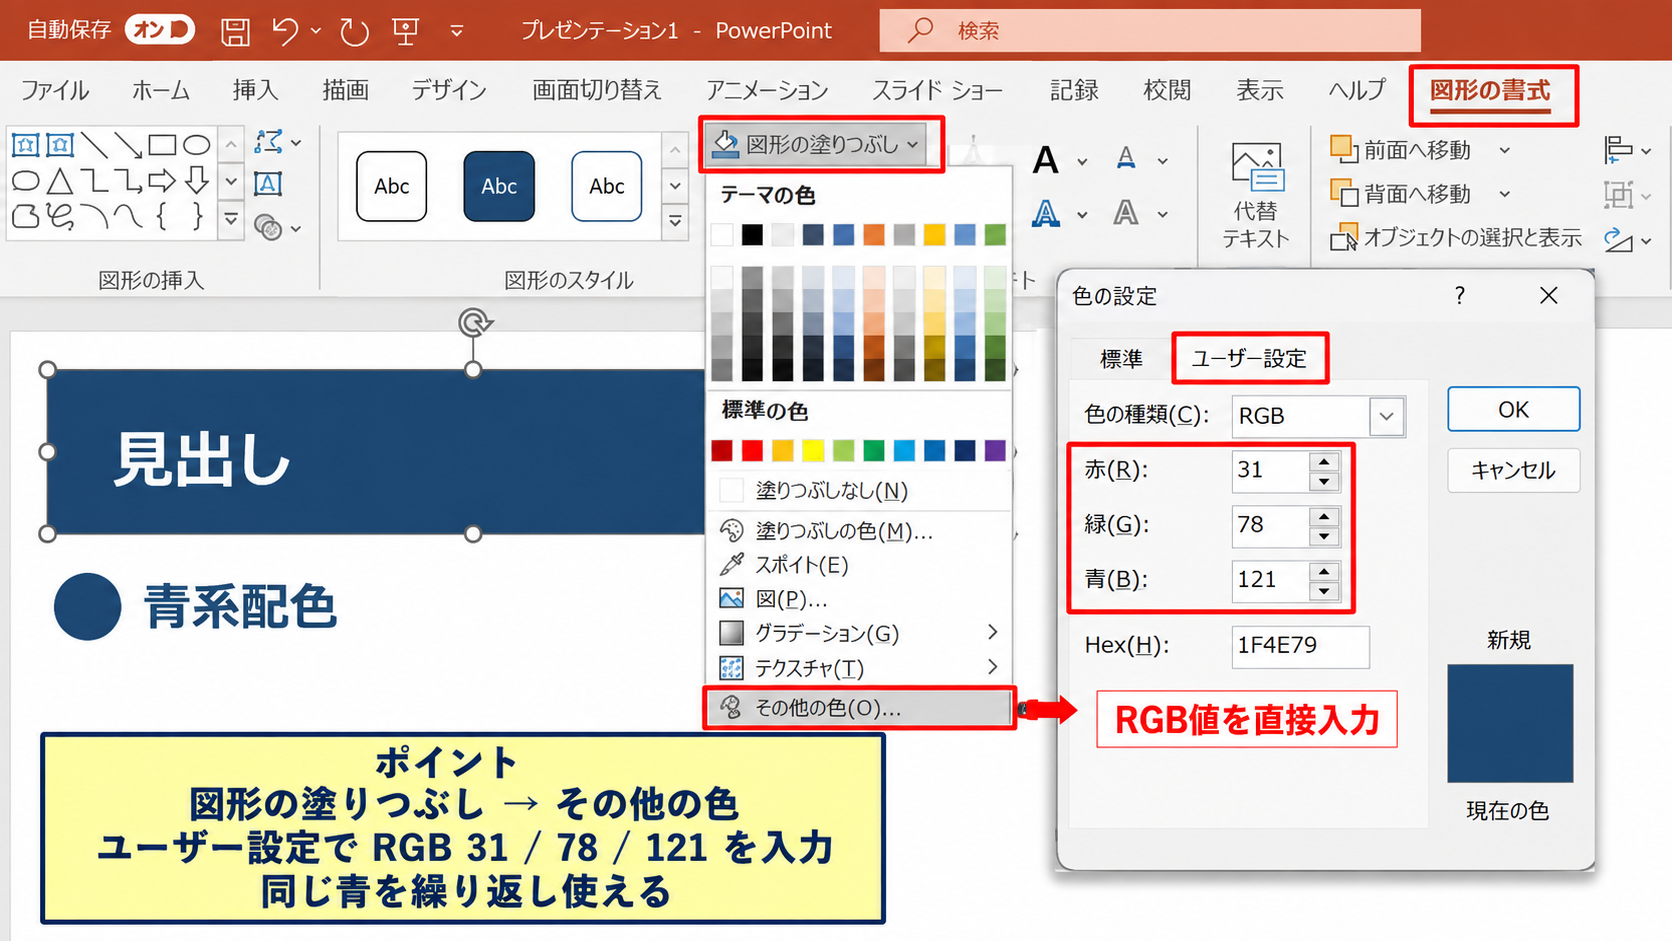The image size is (1672, 941).
Task: Click the Hex value field
Action: tap(1301, 646)
